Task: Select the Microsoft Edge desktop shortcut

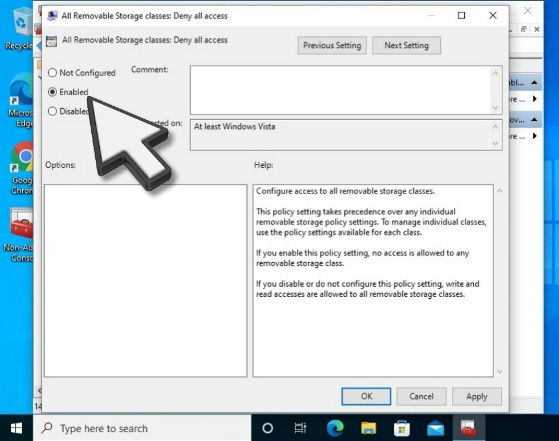Action: click(21, 101)
